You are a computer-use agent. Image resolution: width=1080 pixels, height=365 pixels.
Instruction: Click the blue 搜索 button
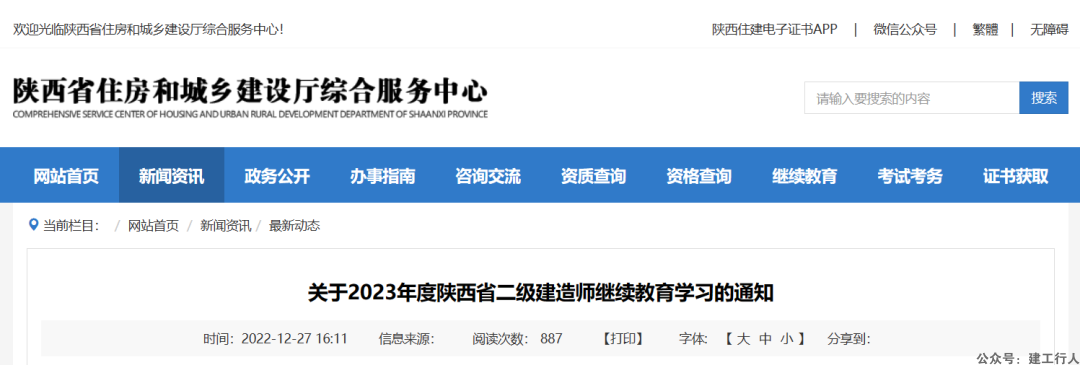[1043, 98]
